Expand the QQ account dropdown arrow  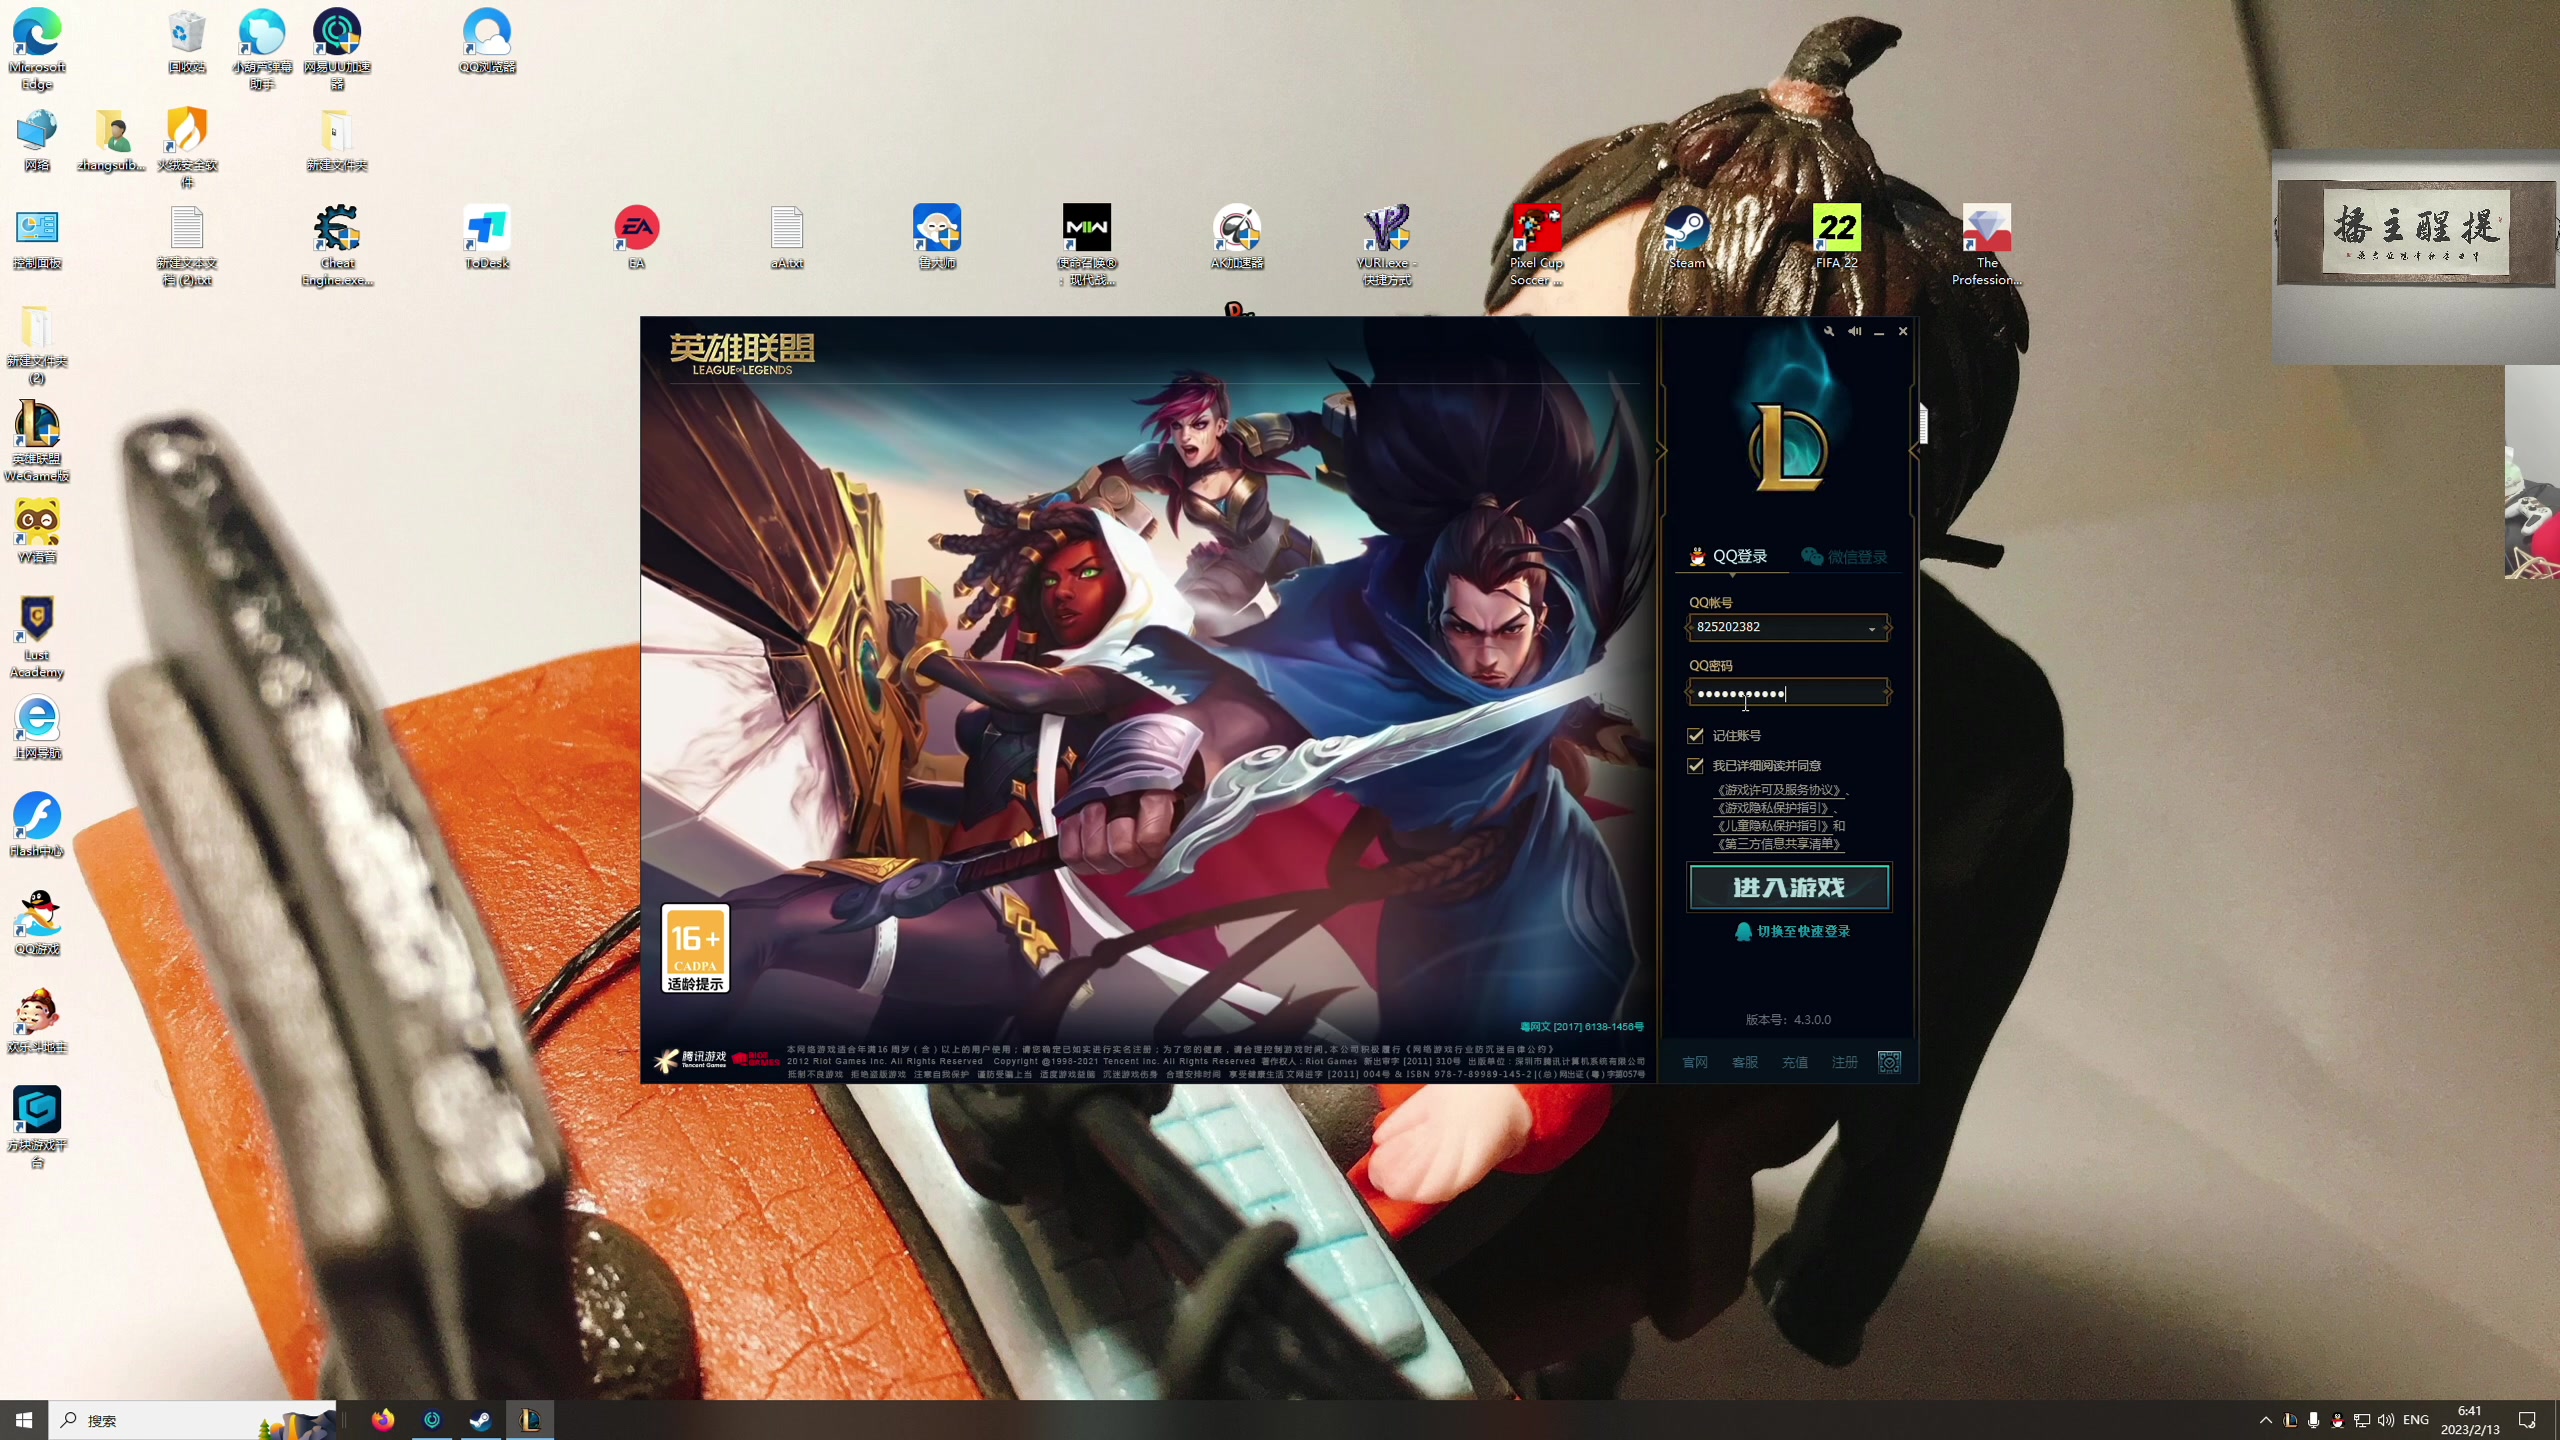coord(1871,629)
